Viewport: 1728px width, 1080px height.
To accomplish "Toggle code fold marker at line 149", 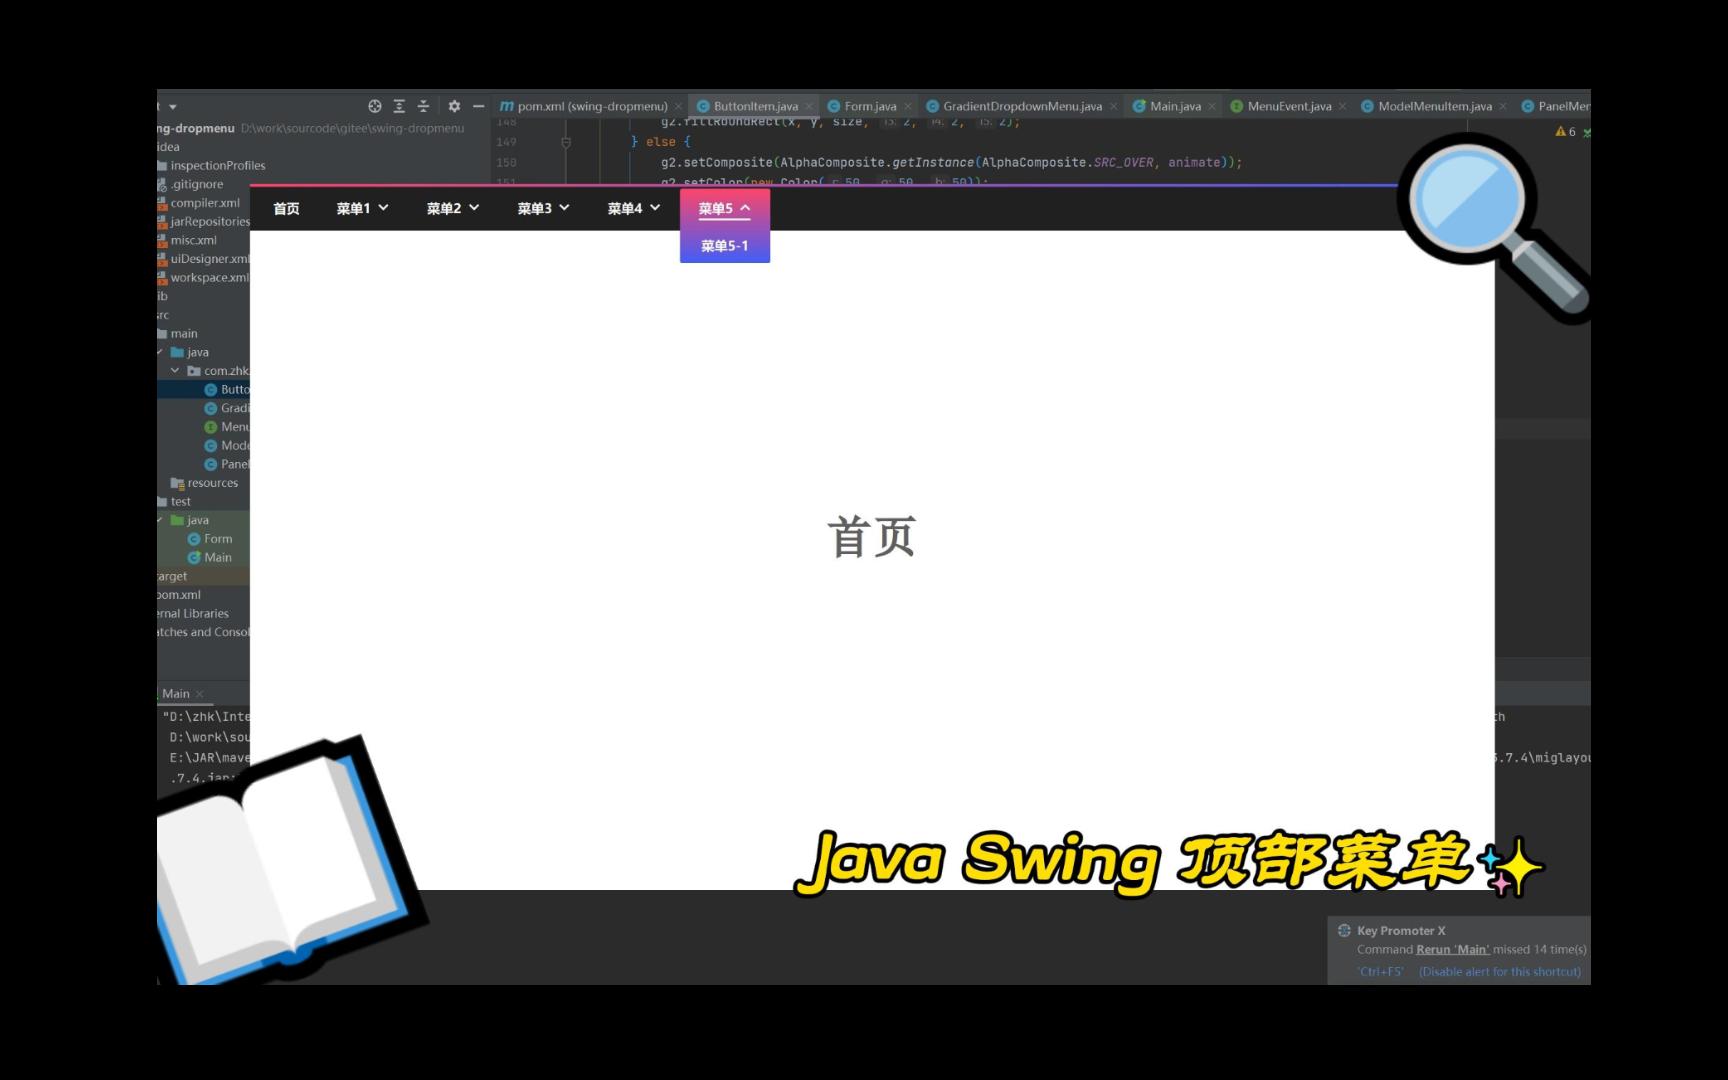I will tap(565, 142).
